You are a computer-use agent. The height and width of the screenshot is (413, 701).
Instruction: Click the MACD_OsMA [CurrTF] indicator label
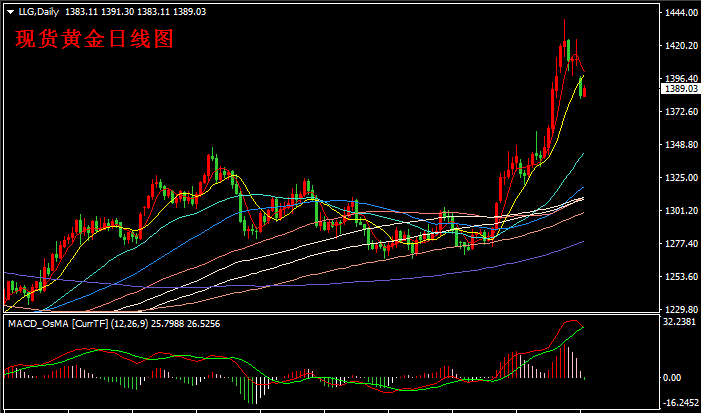coord(58,324)
